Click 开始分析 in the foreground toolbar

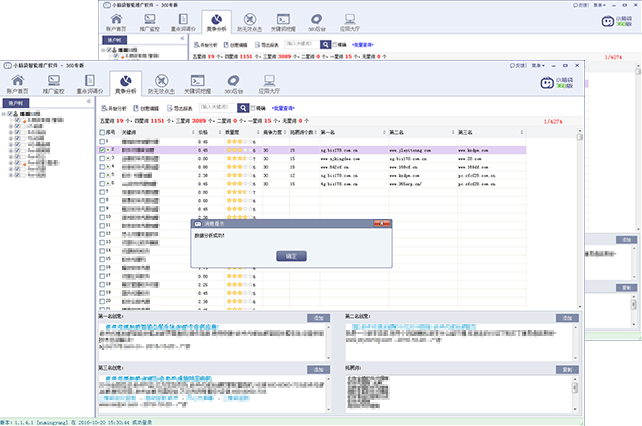(x=116, y=107)
